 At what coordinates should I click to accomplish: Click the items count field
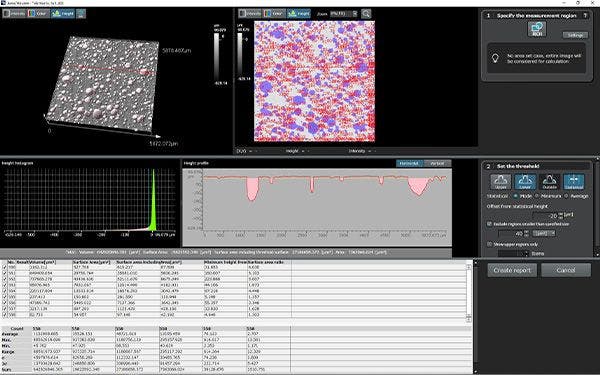point(511,253)
